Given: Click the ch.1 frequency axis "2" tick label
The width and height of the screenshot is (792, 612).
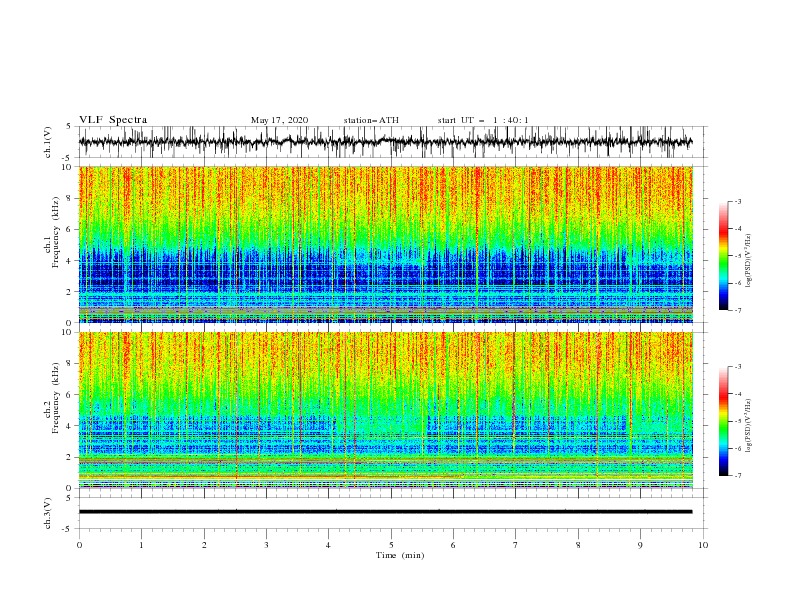Looking at the screenshot, I should click(x=70, y=292).
